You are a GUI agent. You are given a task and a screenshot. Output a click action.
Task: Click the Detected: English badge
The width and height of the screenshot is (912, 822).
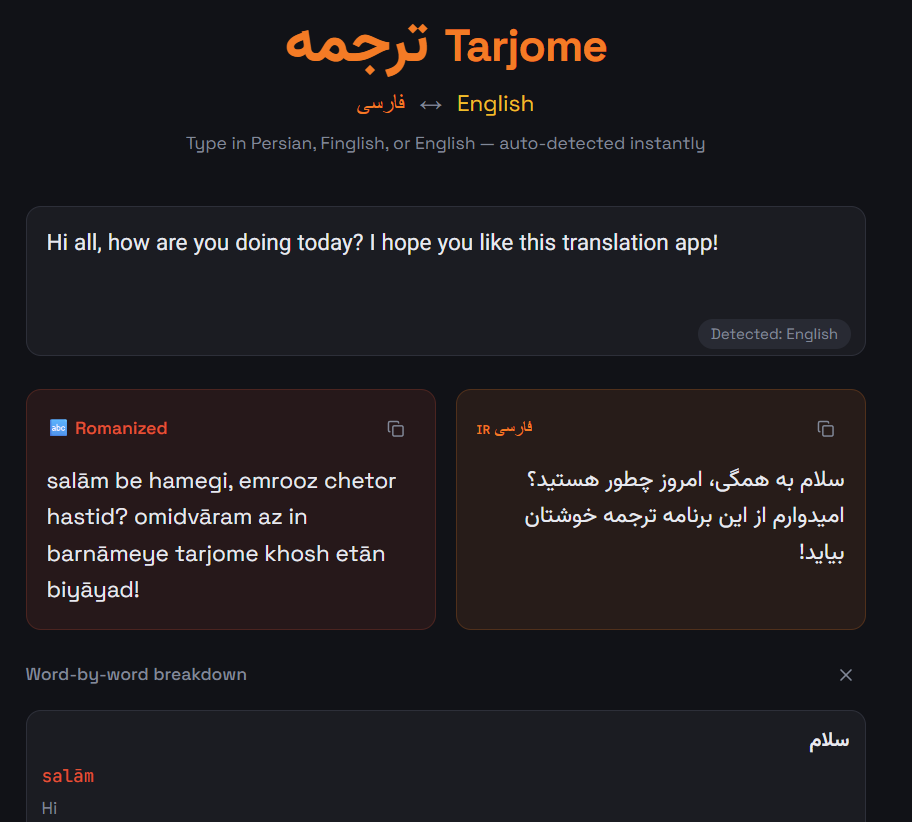tap(774, 333)
